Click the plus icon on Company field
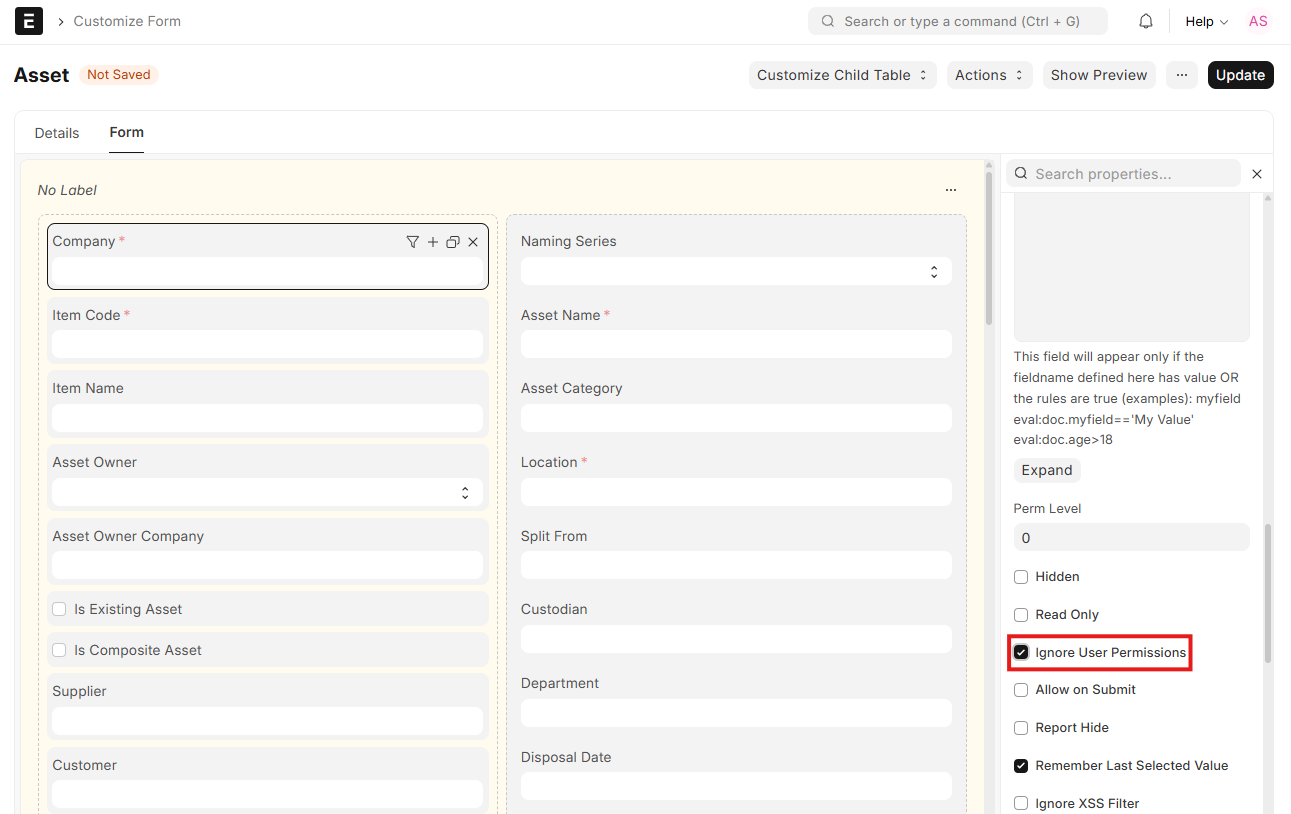 [433, 242]
